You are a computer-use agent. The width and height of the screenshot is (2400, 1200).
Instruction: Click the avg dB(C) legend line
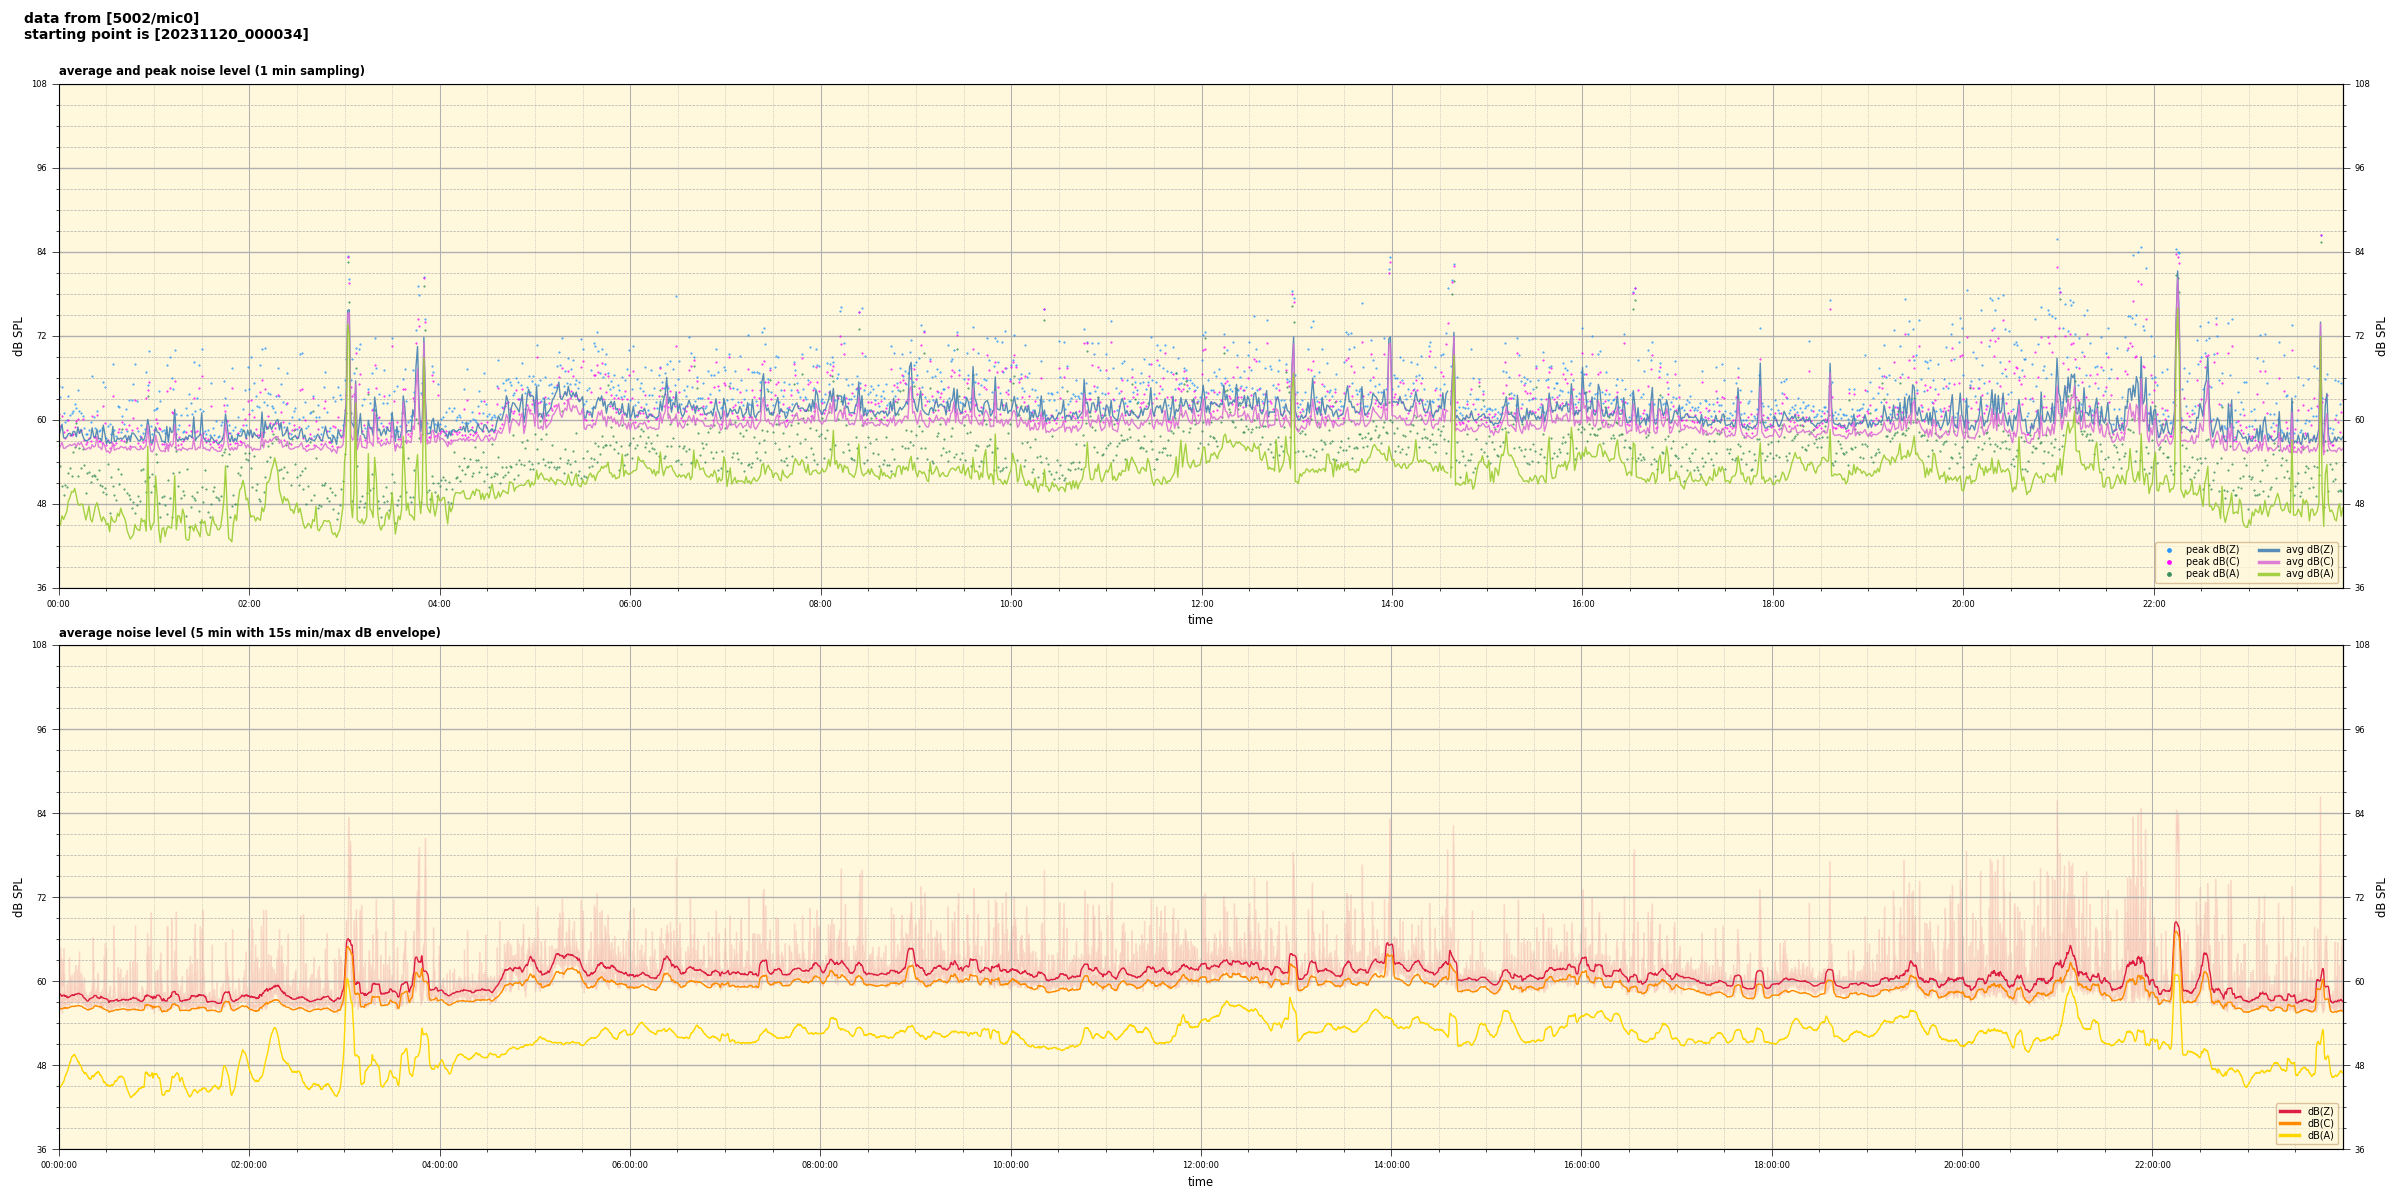click(x=2269, y=562)
